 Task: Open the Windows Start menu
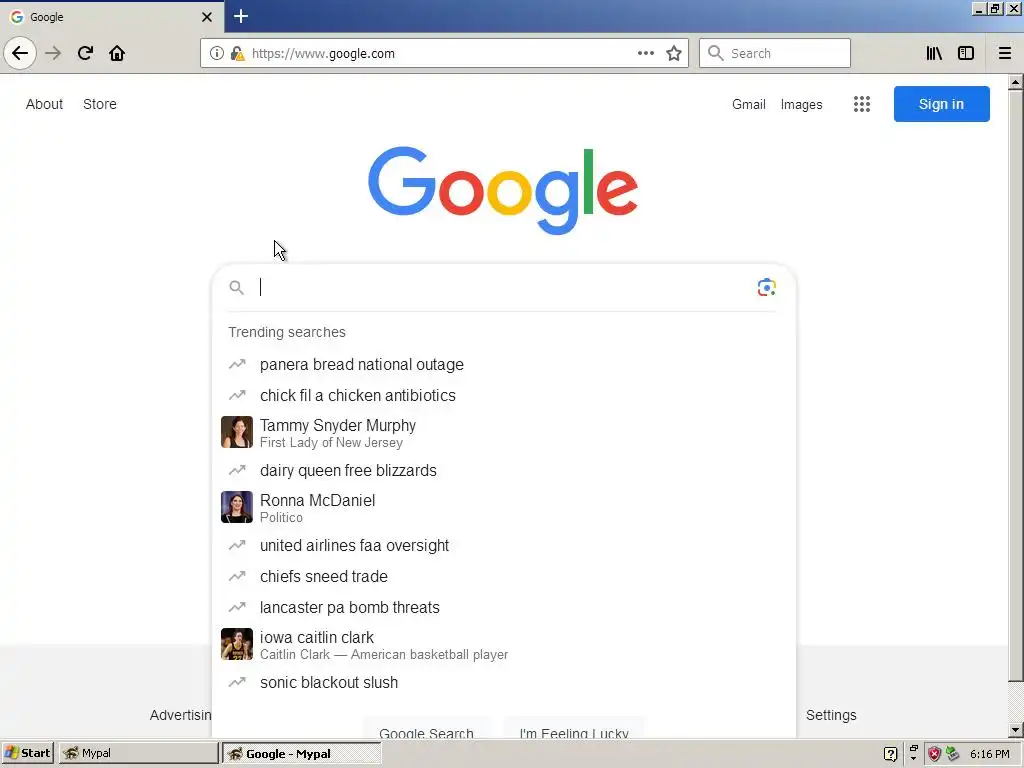28,753
